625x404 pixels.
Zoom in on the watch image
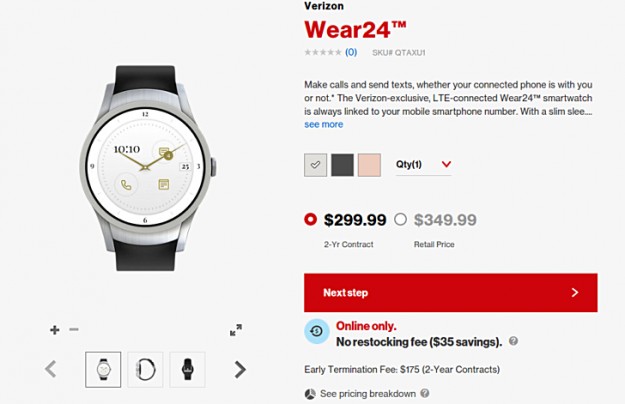54,330
